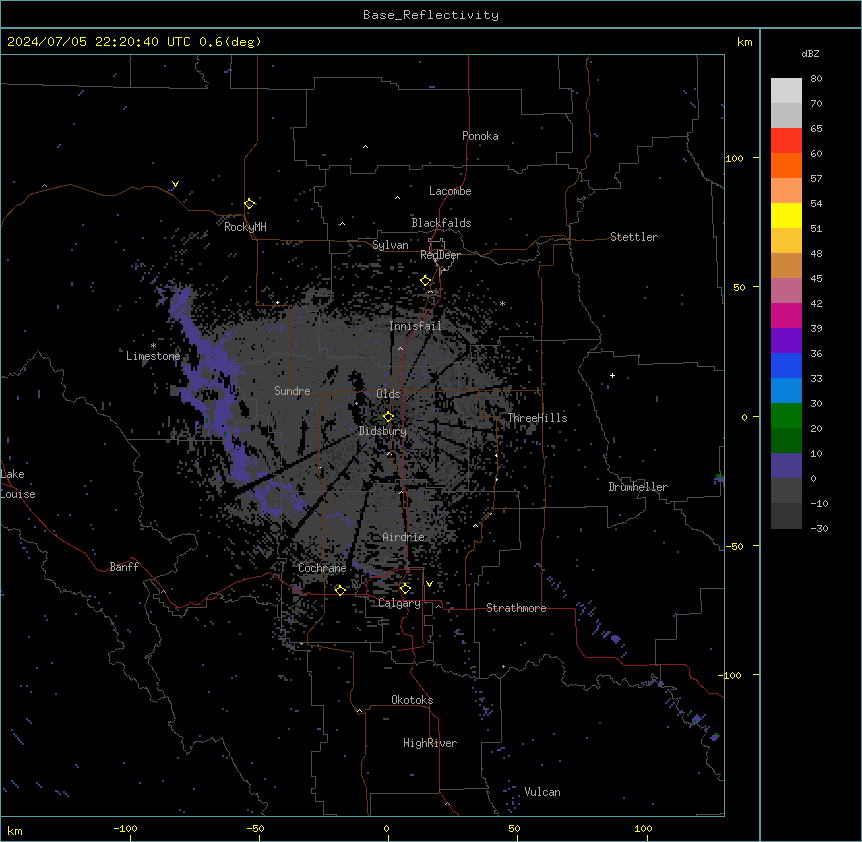Click the Limestone label
Image resolution: width=862 pixels, height=842 pixels.
[153, 356]
